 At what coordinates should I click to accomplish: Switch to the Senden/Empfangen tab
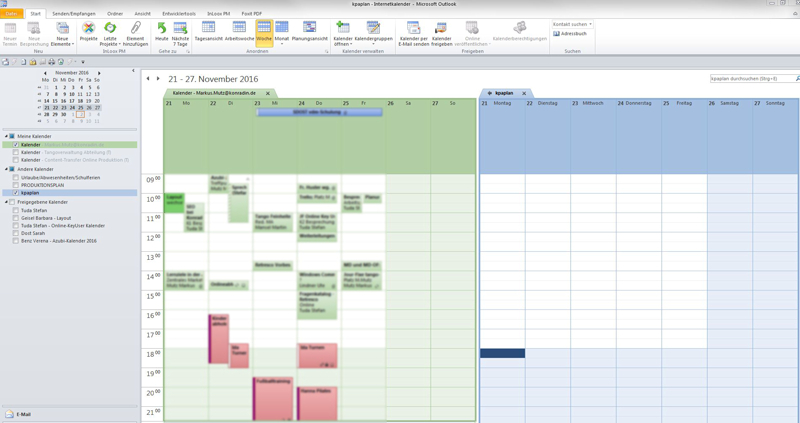(74, 14)
